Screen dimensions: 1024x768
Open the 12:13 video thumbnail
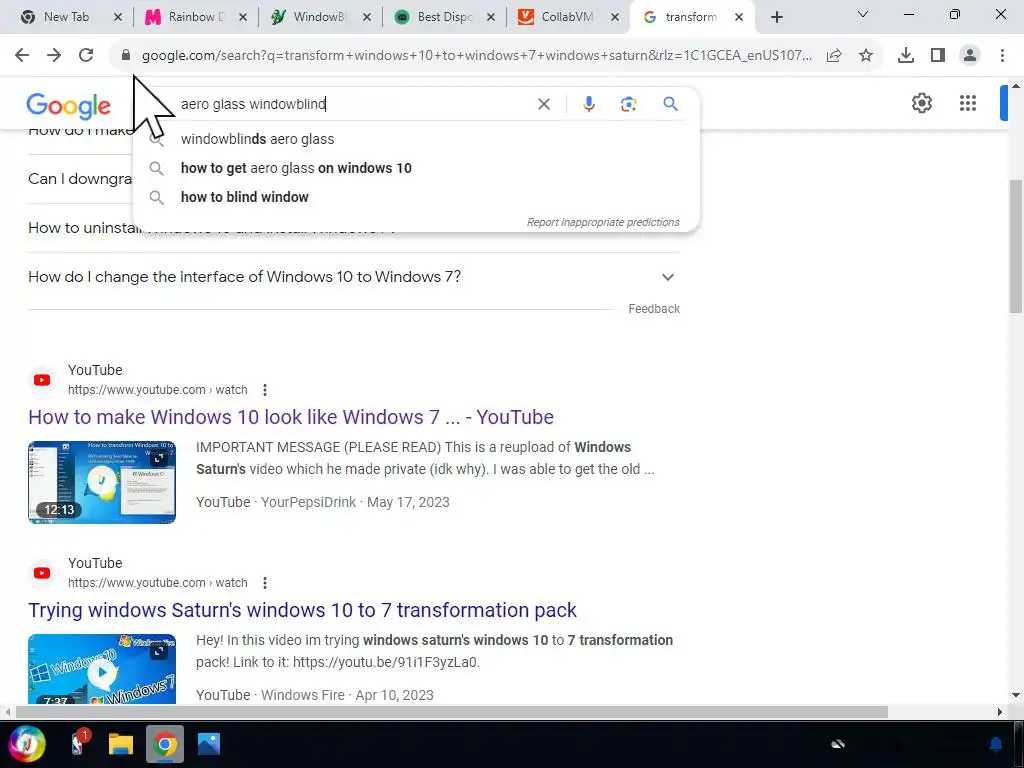(x=102, y=483)
